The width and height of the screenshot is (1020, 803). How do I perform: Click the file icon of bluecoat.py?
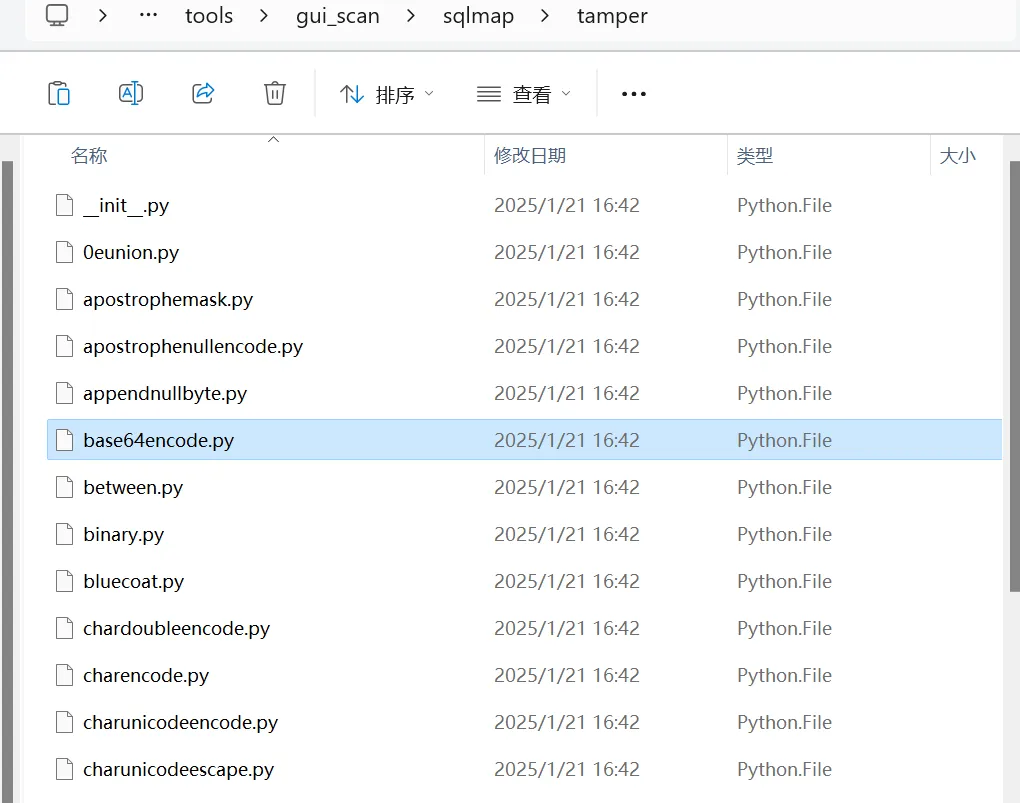(x=65, y=581)
